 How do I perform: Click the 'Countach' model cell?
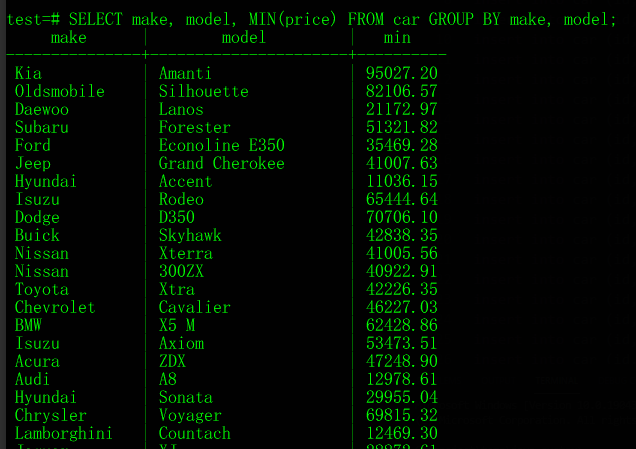195,433
